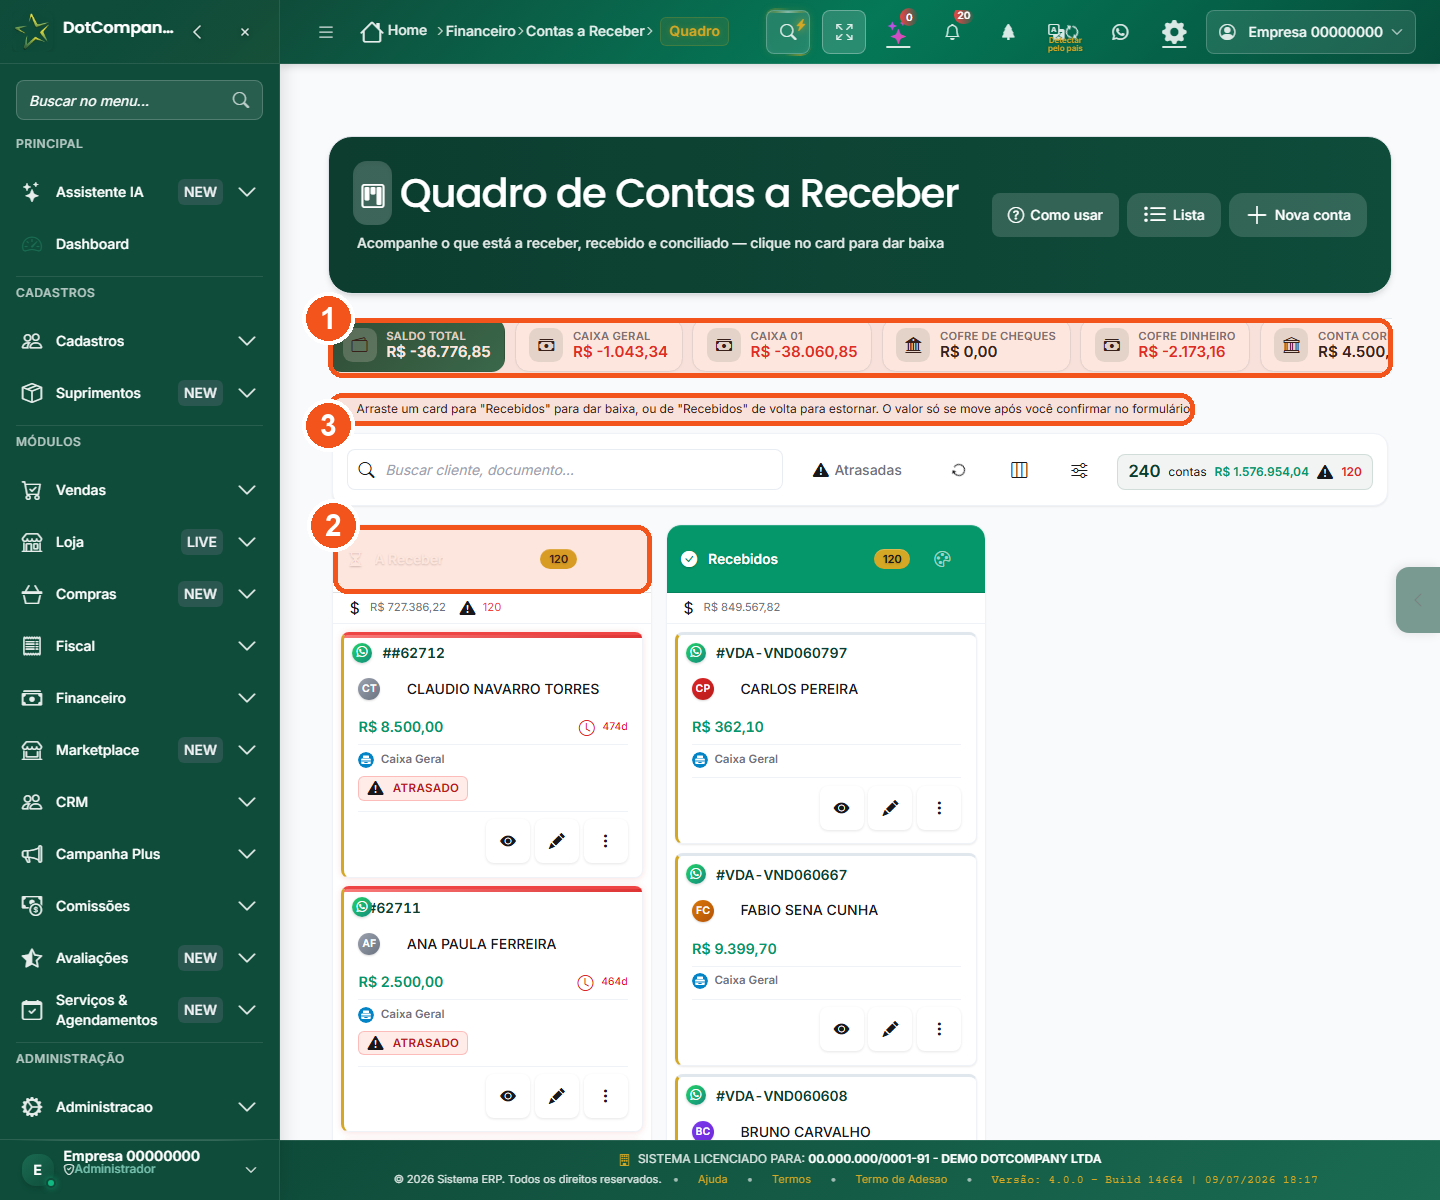1440x1200 pixels.
Task: Focus the Buscar cliente, documento search field
Action: pos(565,470)
